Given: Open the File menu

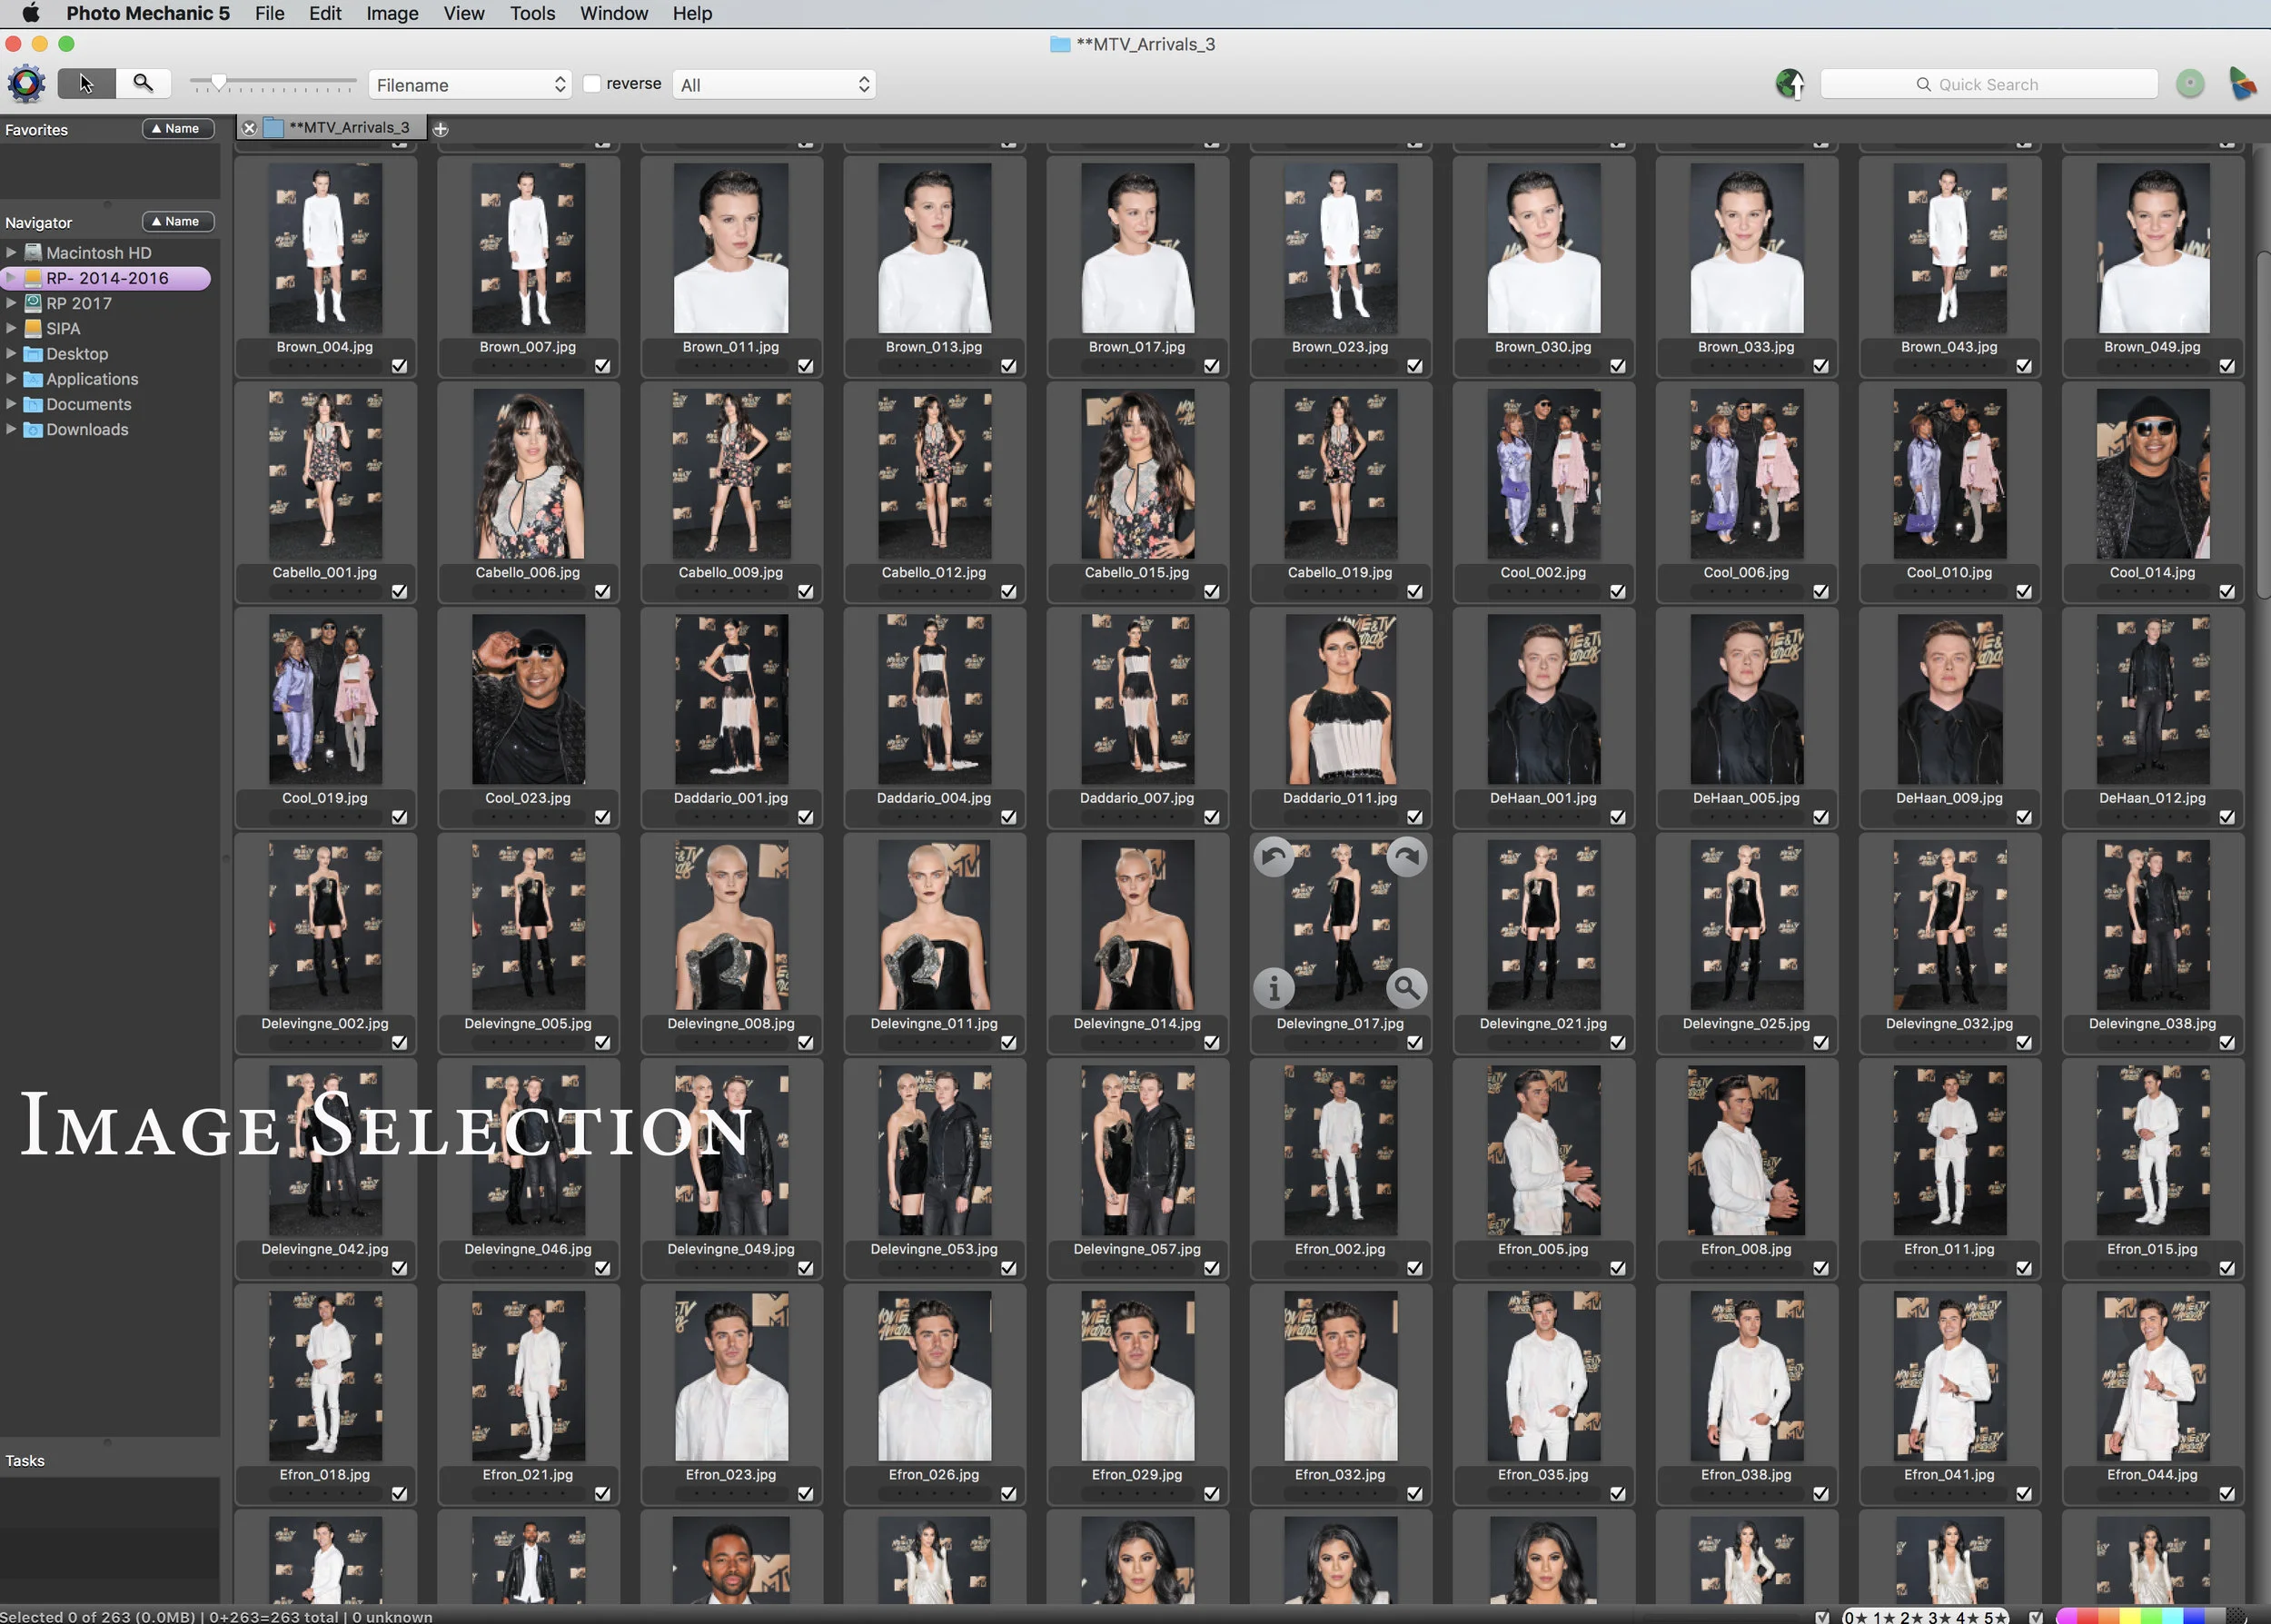Looking at the screenshot, I should [x=269, y=13].
